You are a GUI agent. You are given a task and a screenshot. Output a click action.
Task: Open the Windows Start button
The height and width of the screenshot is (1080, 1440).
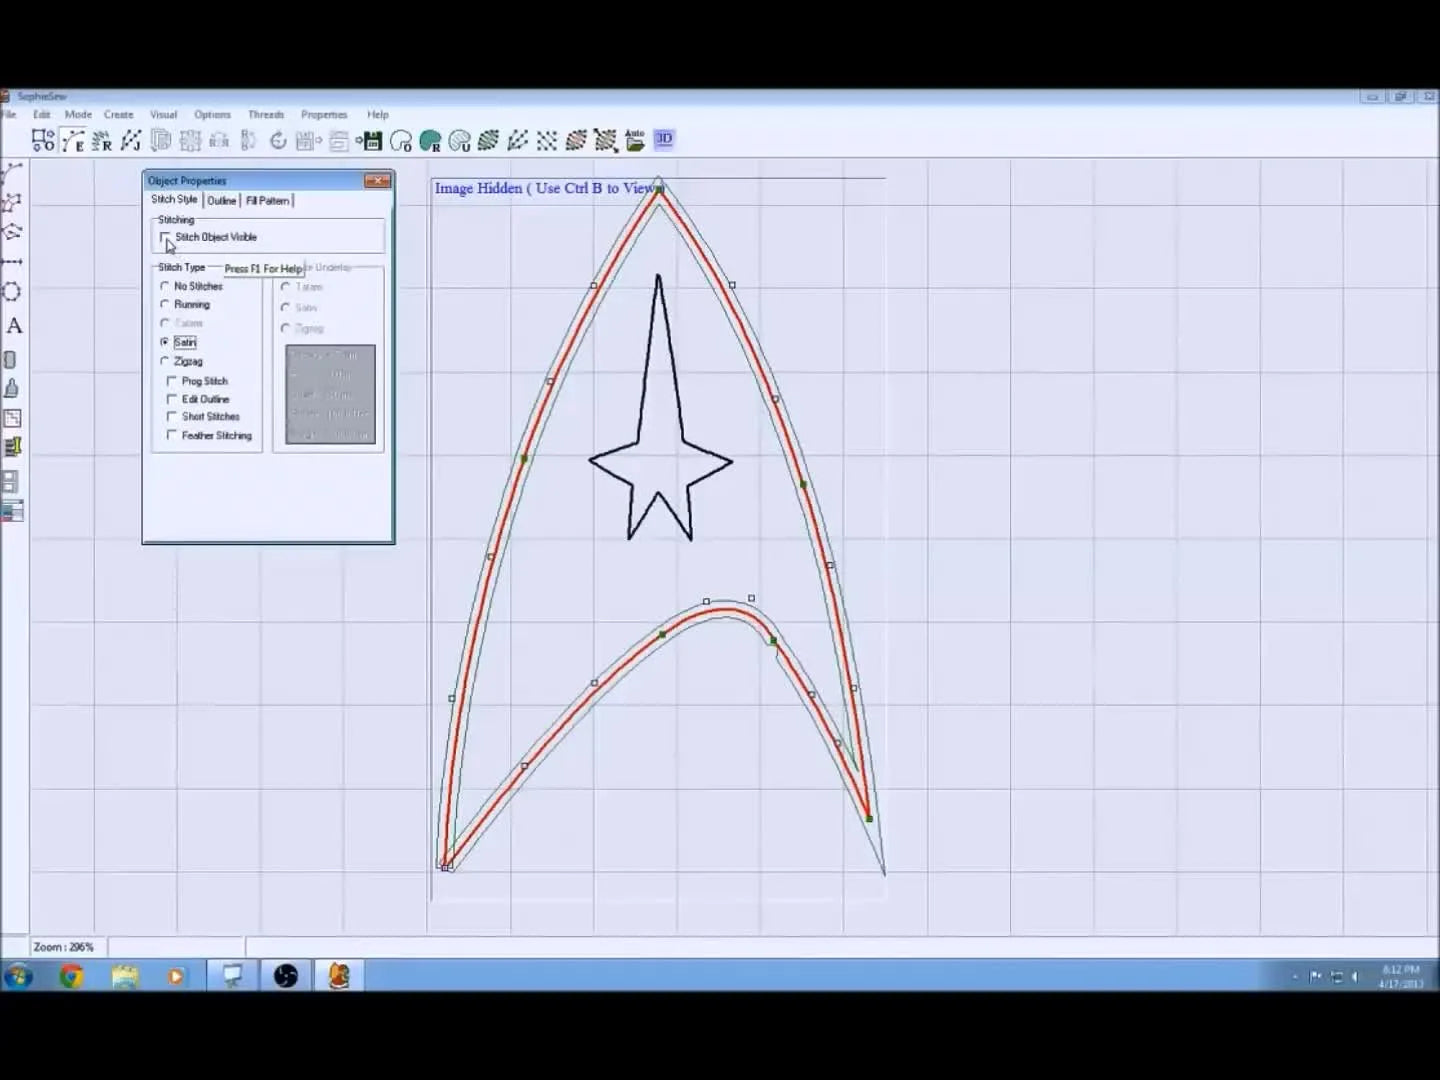(x=19, y=975)
